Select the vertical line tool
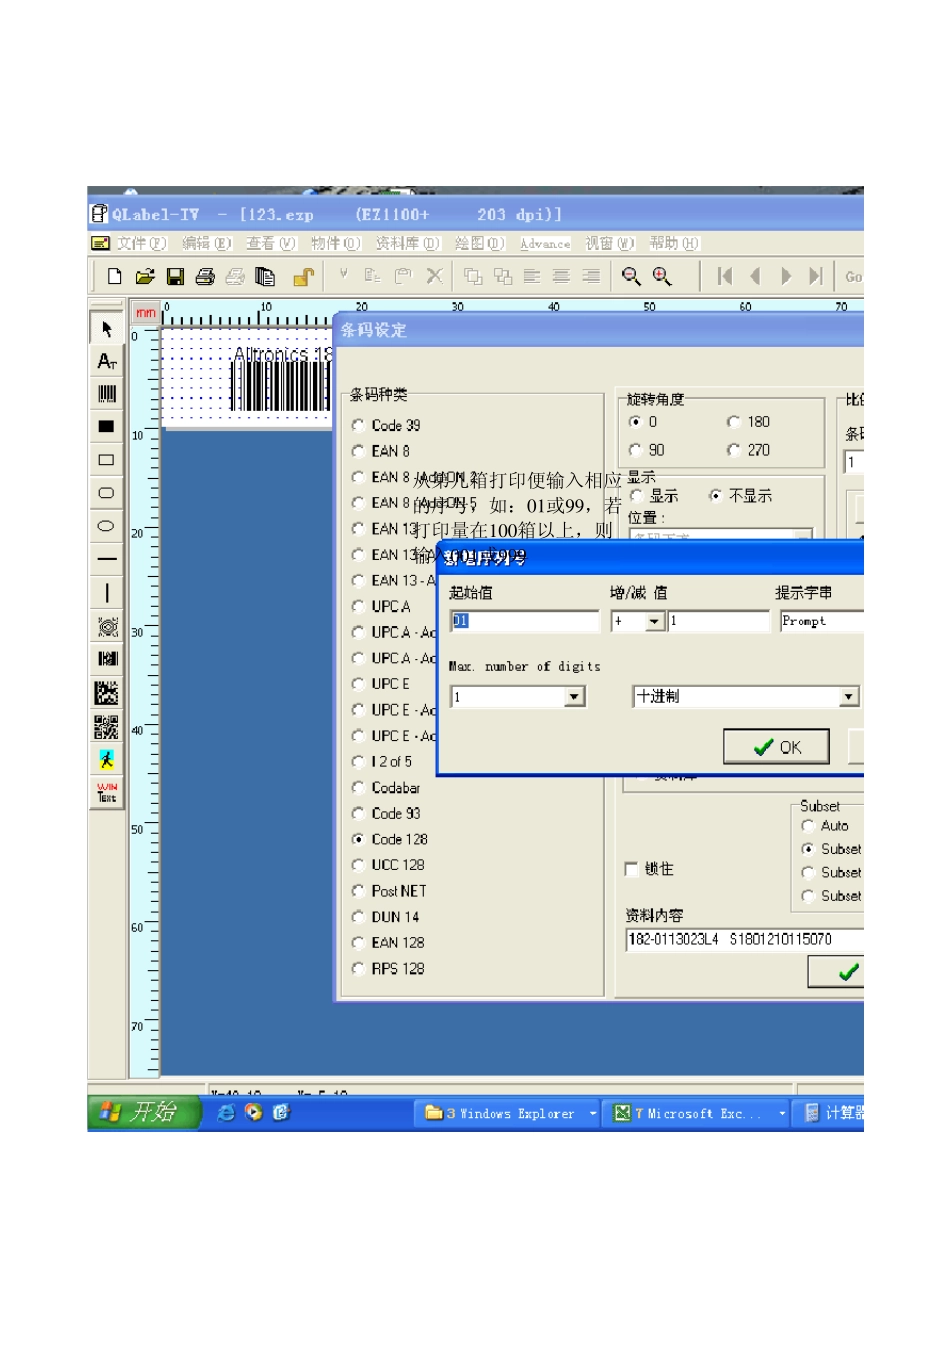Image resolution: width=950 pixels, height=1345 pixels. (x=106, y=593)
